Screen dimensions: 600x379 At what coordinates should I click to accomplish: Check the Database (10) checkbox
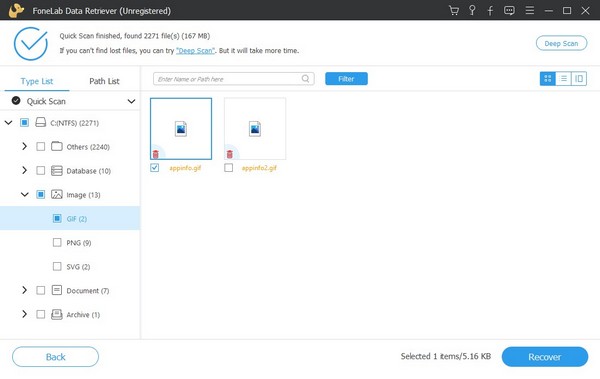(41, 171)
